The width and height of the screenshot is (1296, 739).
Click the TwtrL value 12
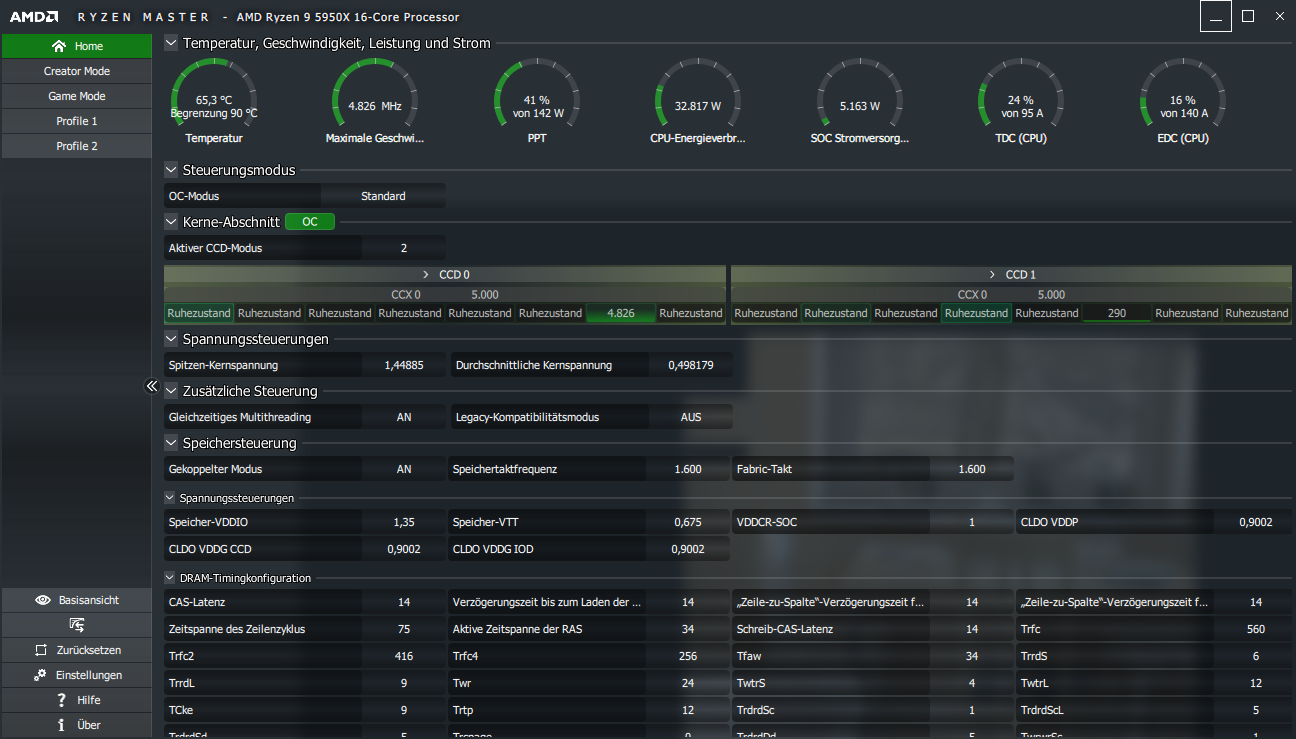click(1256, 683)
